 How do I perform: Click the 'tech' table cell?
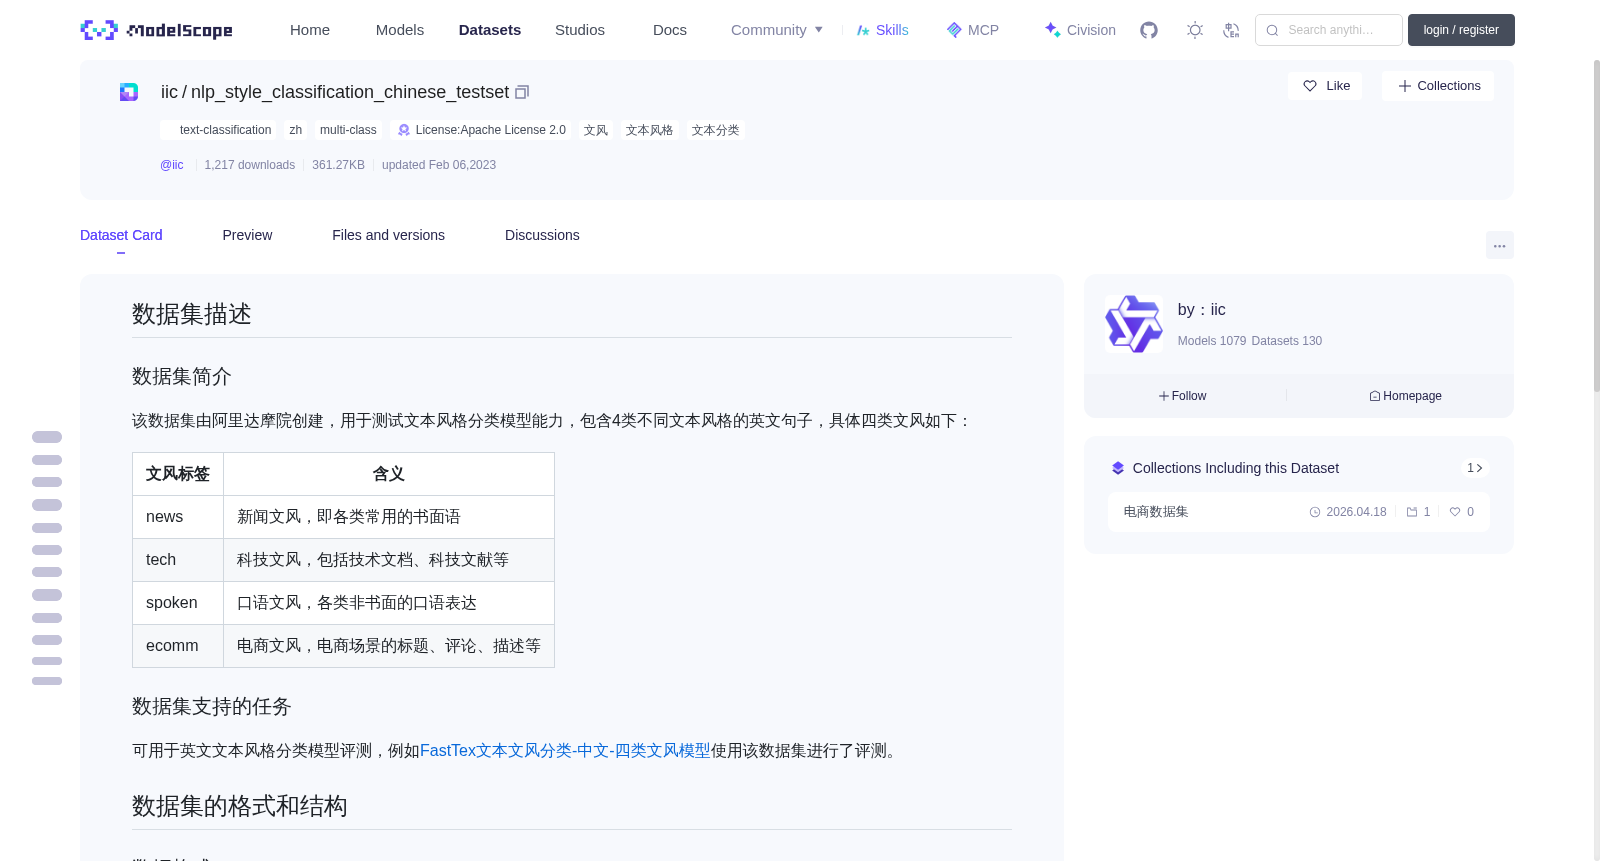pyautogui.click(x=178, y=560)
